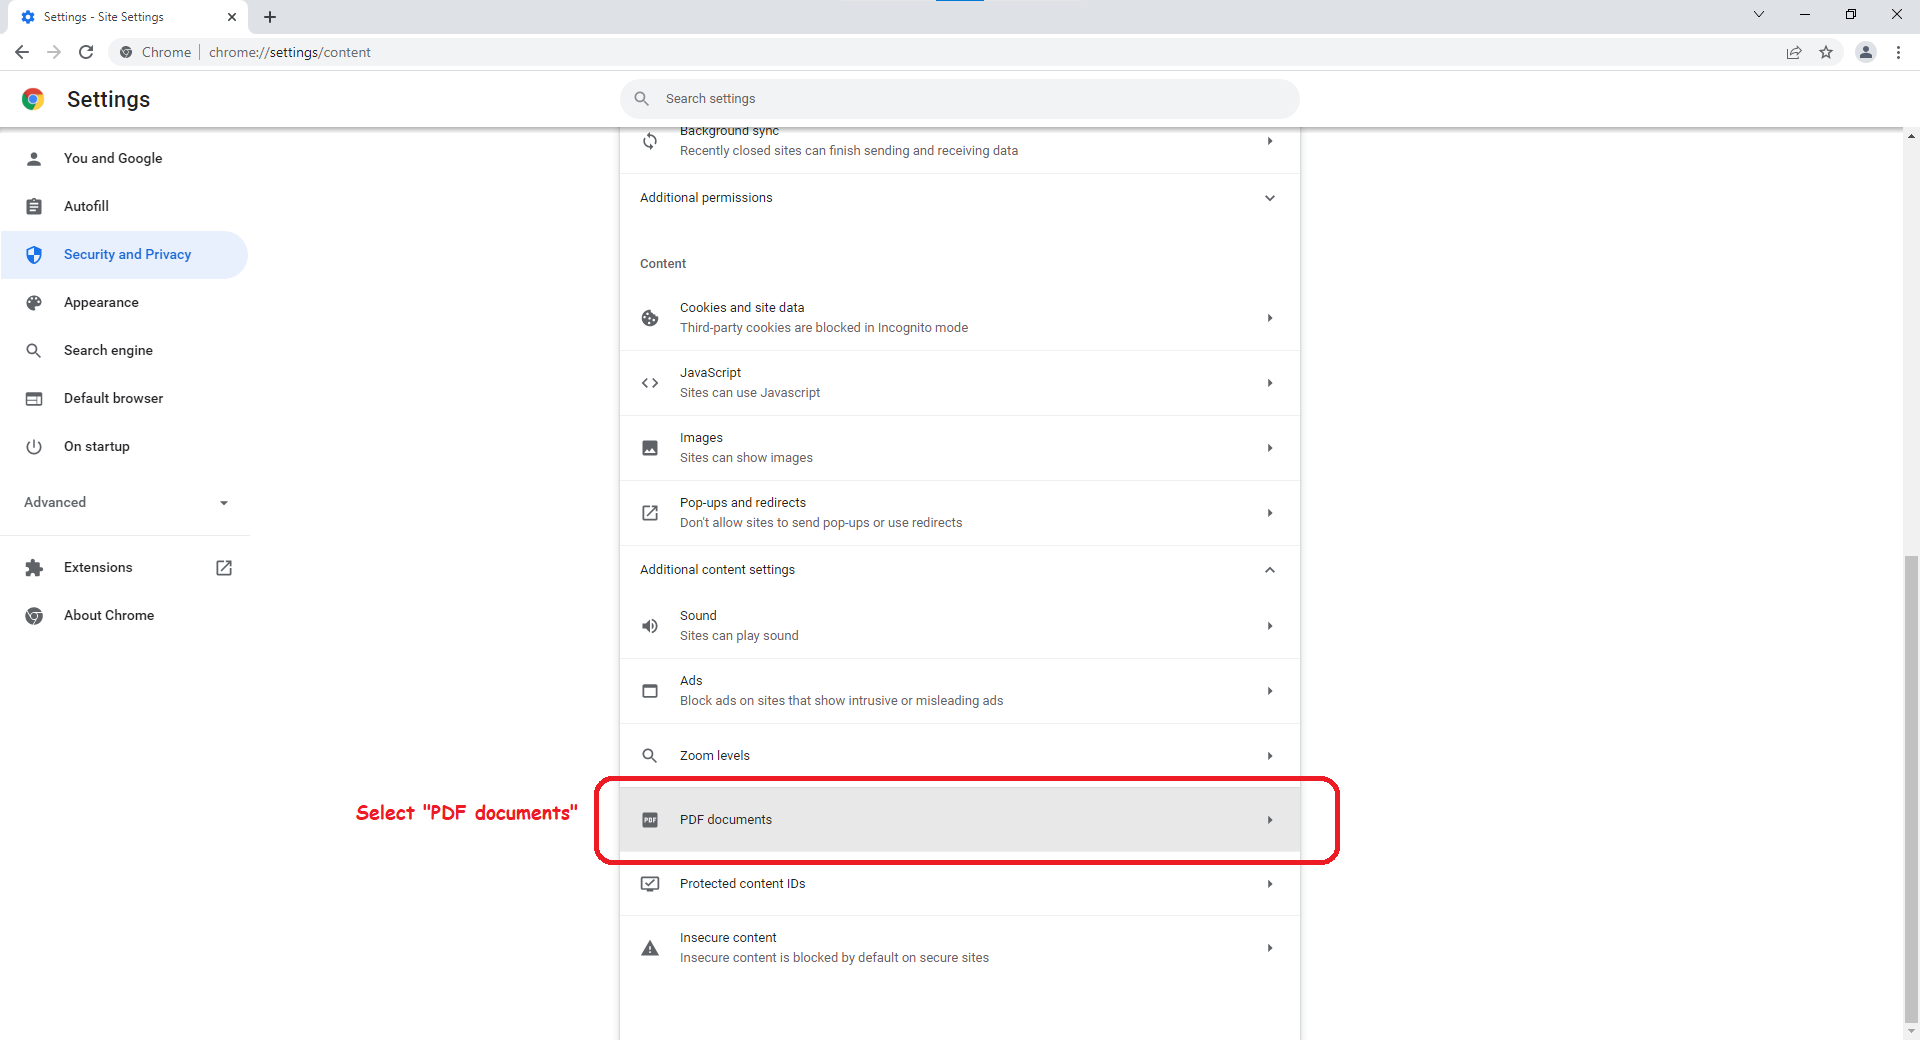Image resolution: width=1920 pixels, height=1040 pixels.
Task: Collapse the Additional content settings section
Action: click(1268, 570)
